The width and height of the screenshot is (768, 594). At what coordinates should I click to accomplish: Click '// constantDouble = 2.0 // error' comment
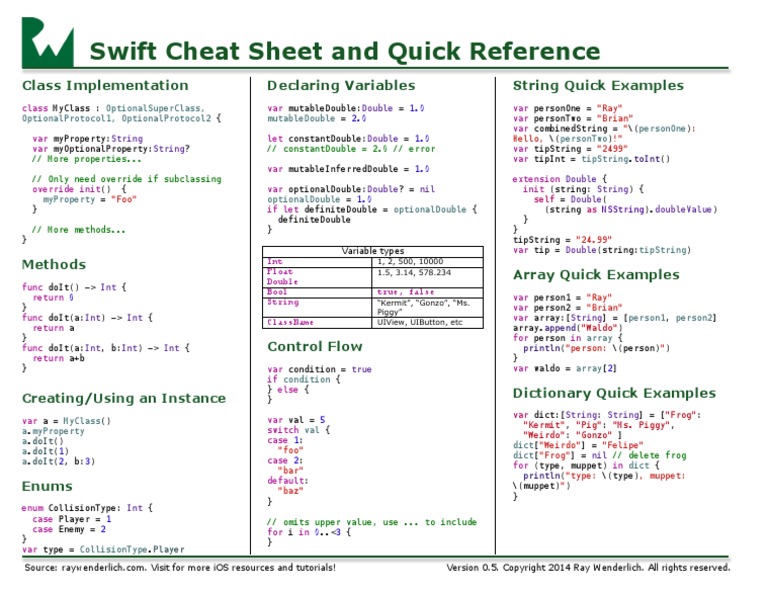pos(351,149)
